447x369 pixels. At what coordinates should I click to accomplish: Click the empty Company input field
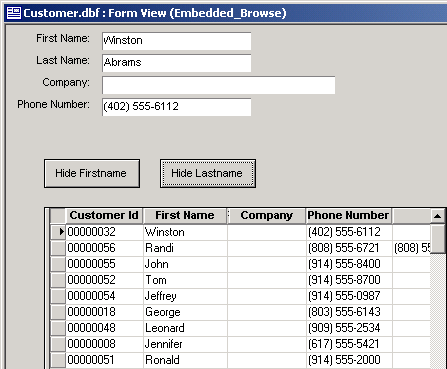pos(218,85)
